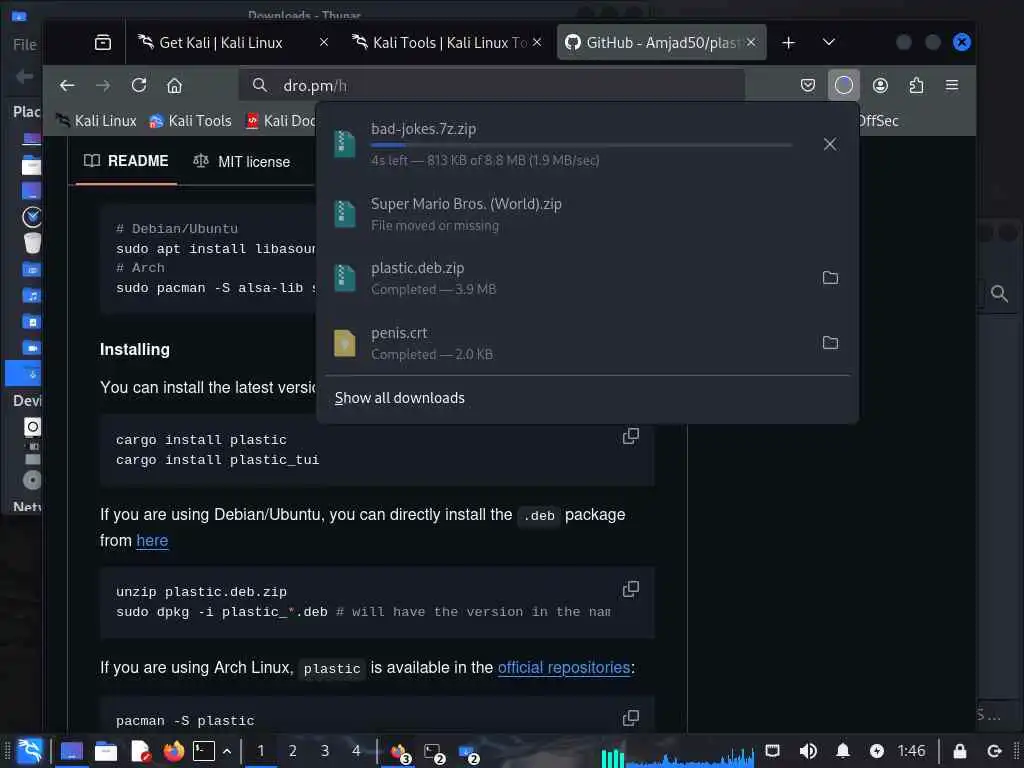Follow the 'here' deb package link
This screenshot has width=1024, height=768.
tap(152, 541)
